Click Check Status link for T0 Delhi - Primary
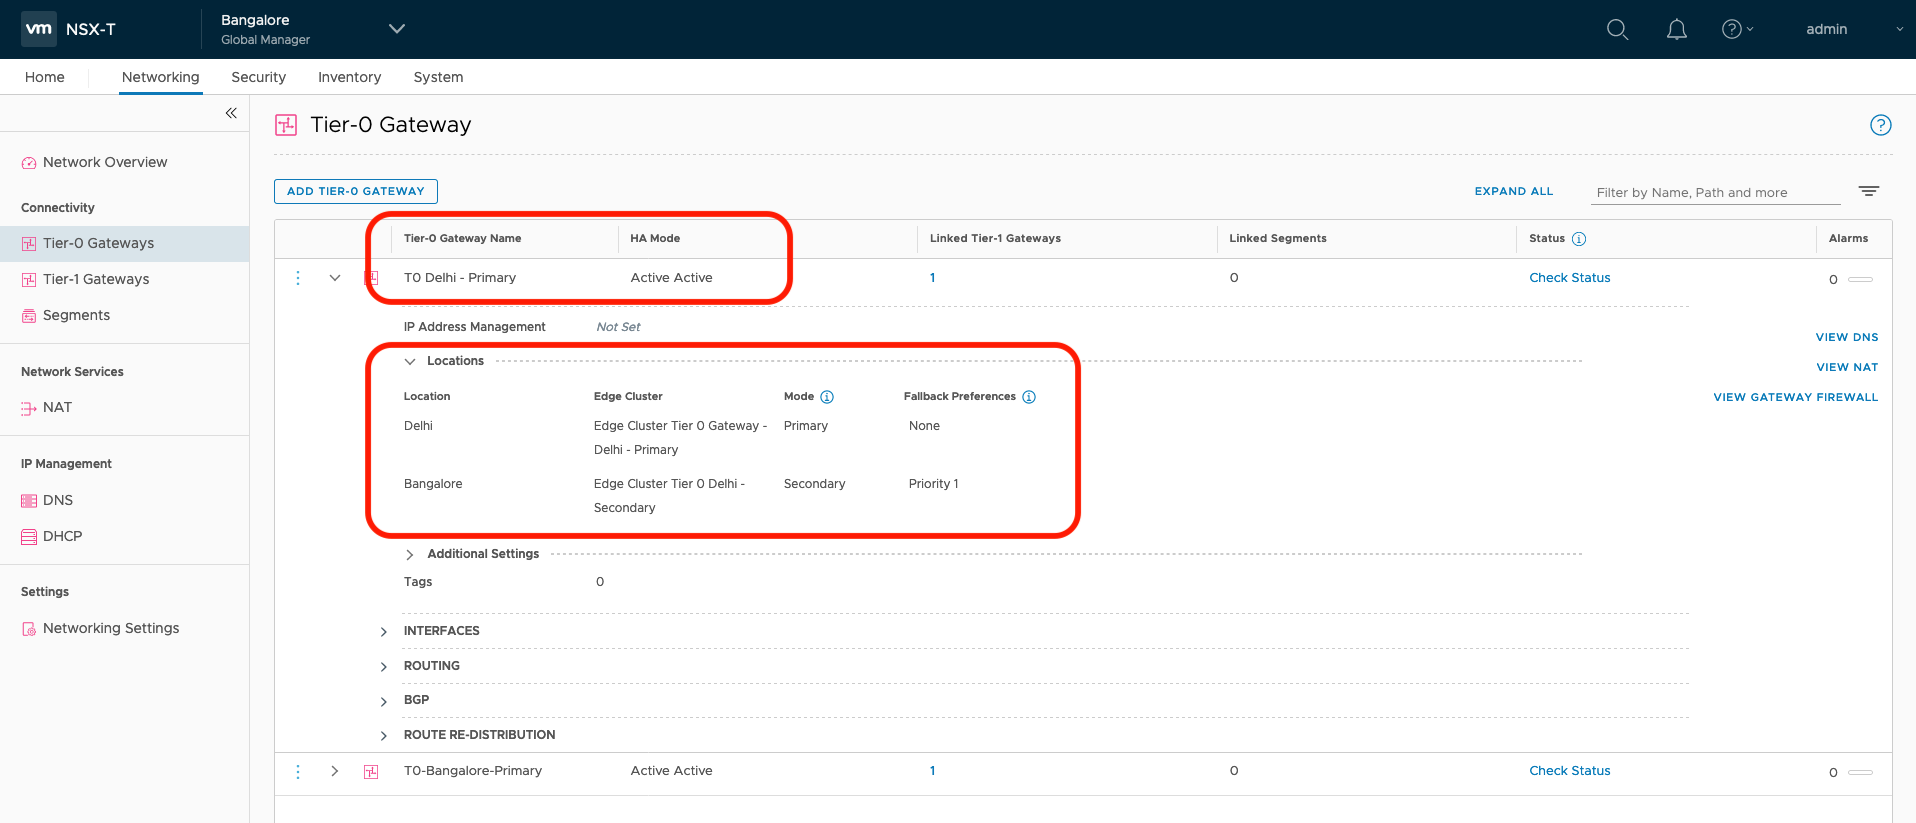This screenshot has height=823, width=1916. 1569,278
